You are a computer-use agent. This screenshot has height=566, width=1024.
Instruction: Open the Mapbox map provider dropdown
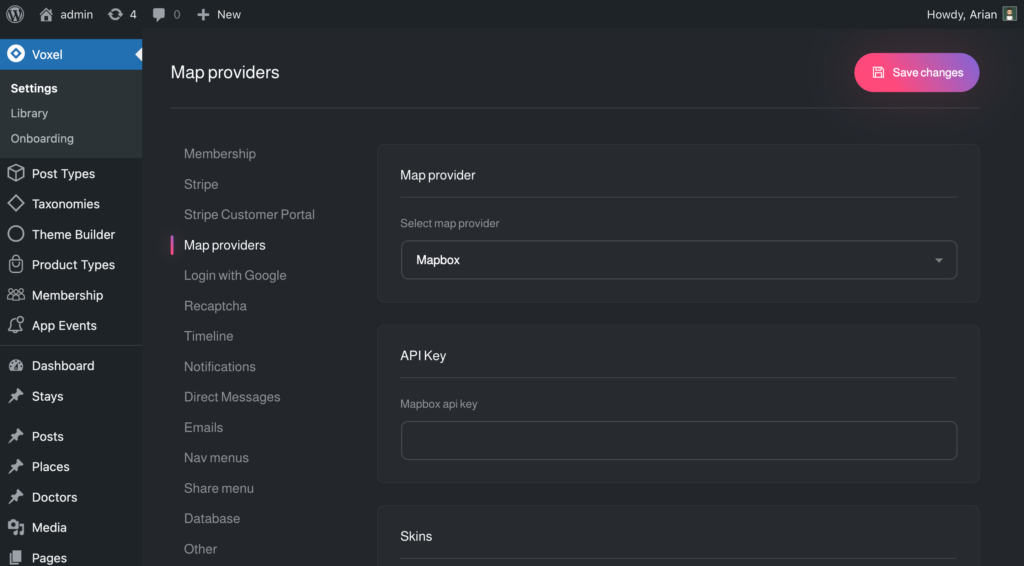(x=678, y=260)
